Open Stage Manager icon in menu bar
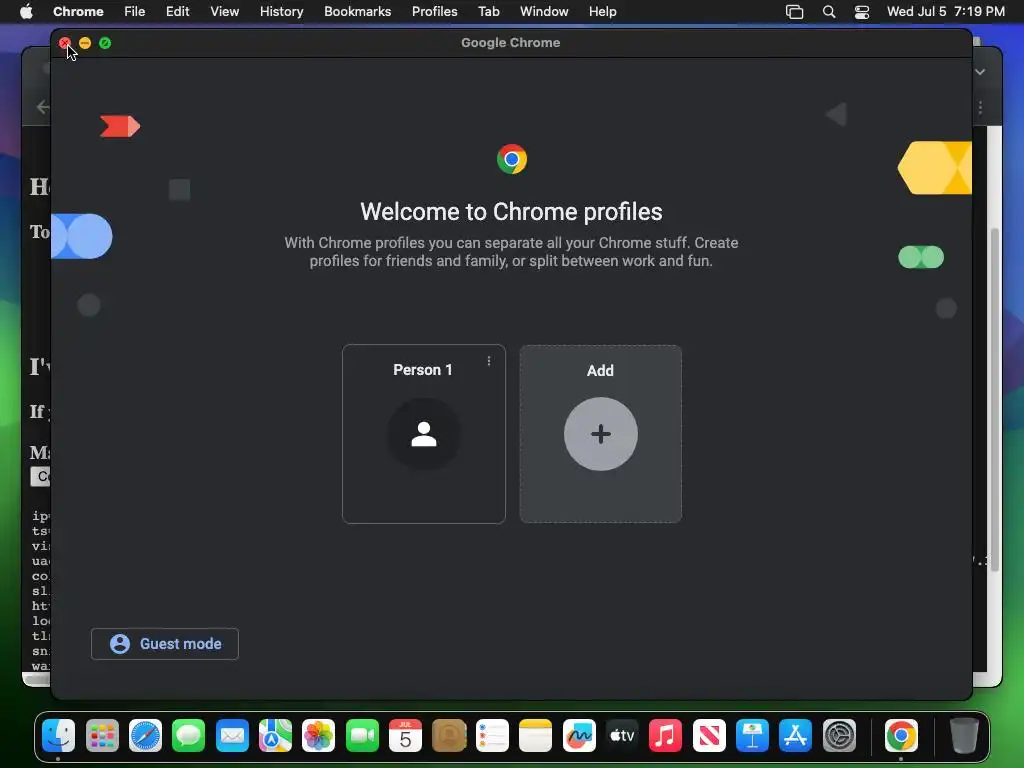 [795, 12]
